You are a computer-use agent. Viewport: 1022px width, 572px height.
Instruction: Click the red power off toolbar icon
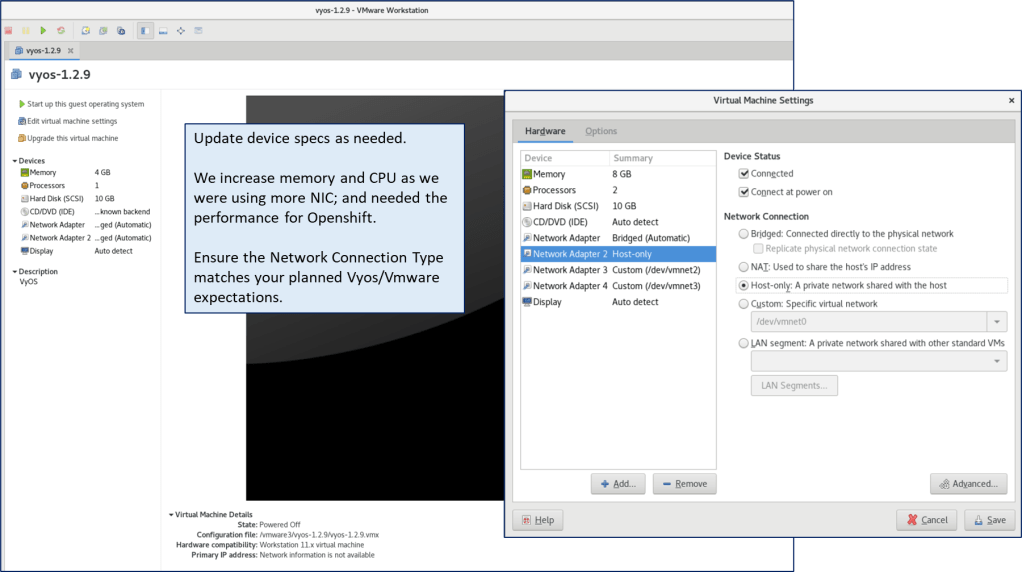[8, 31]
